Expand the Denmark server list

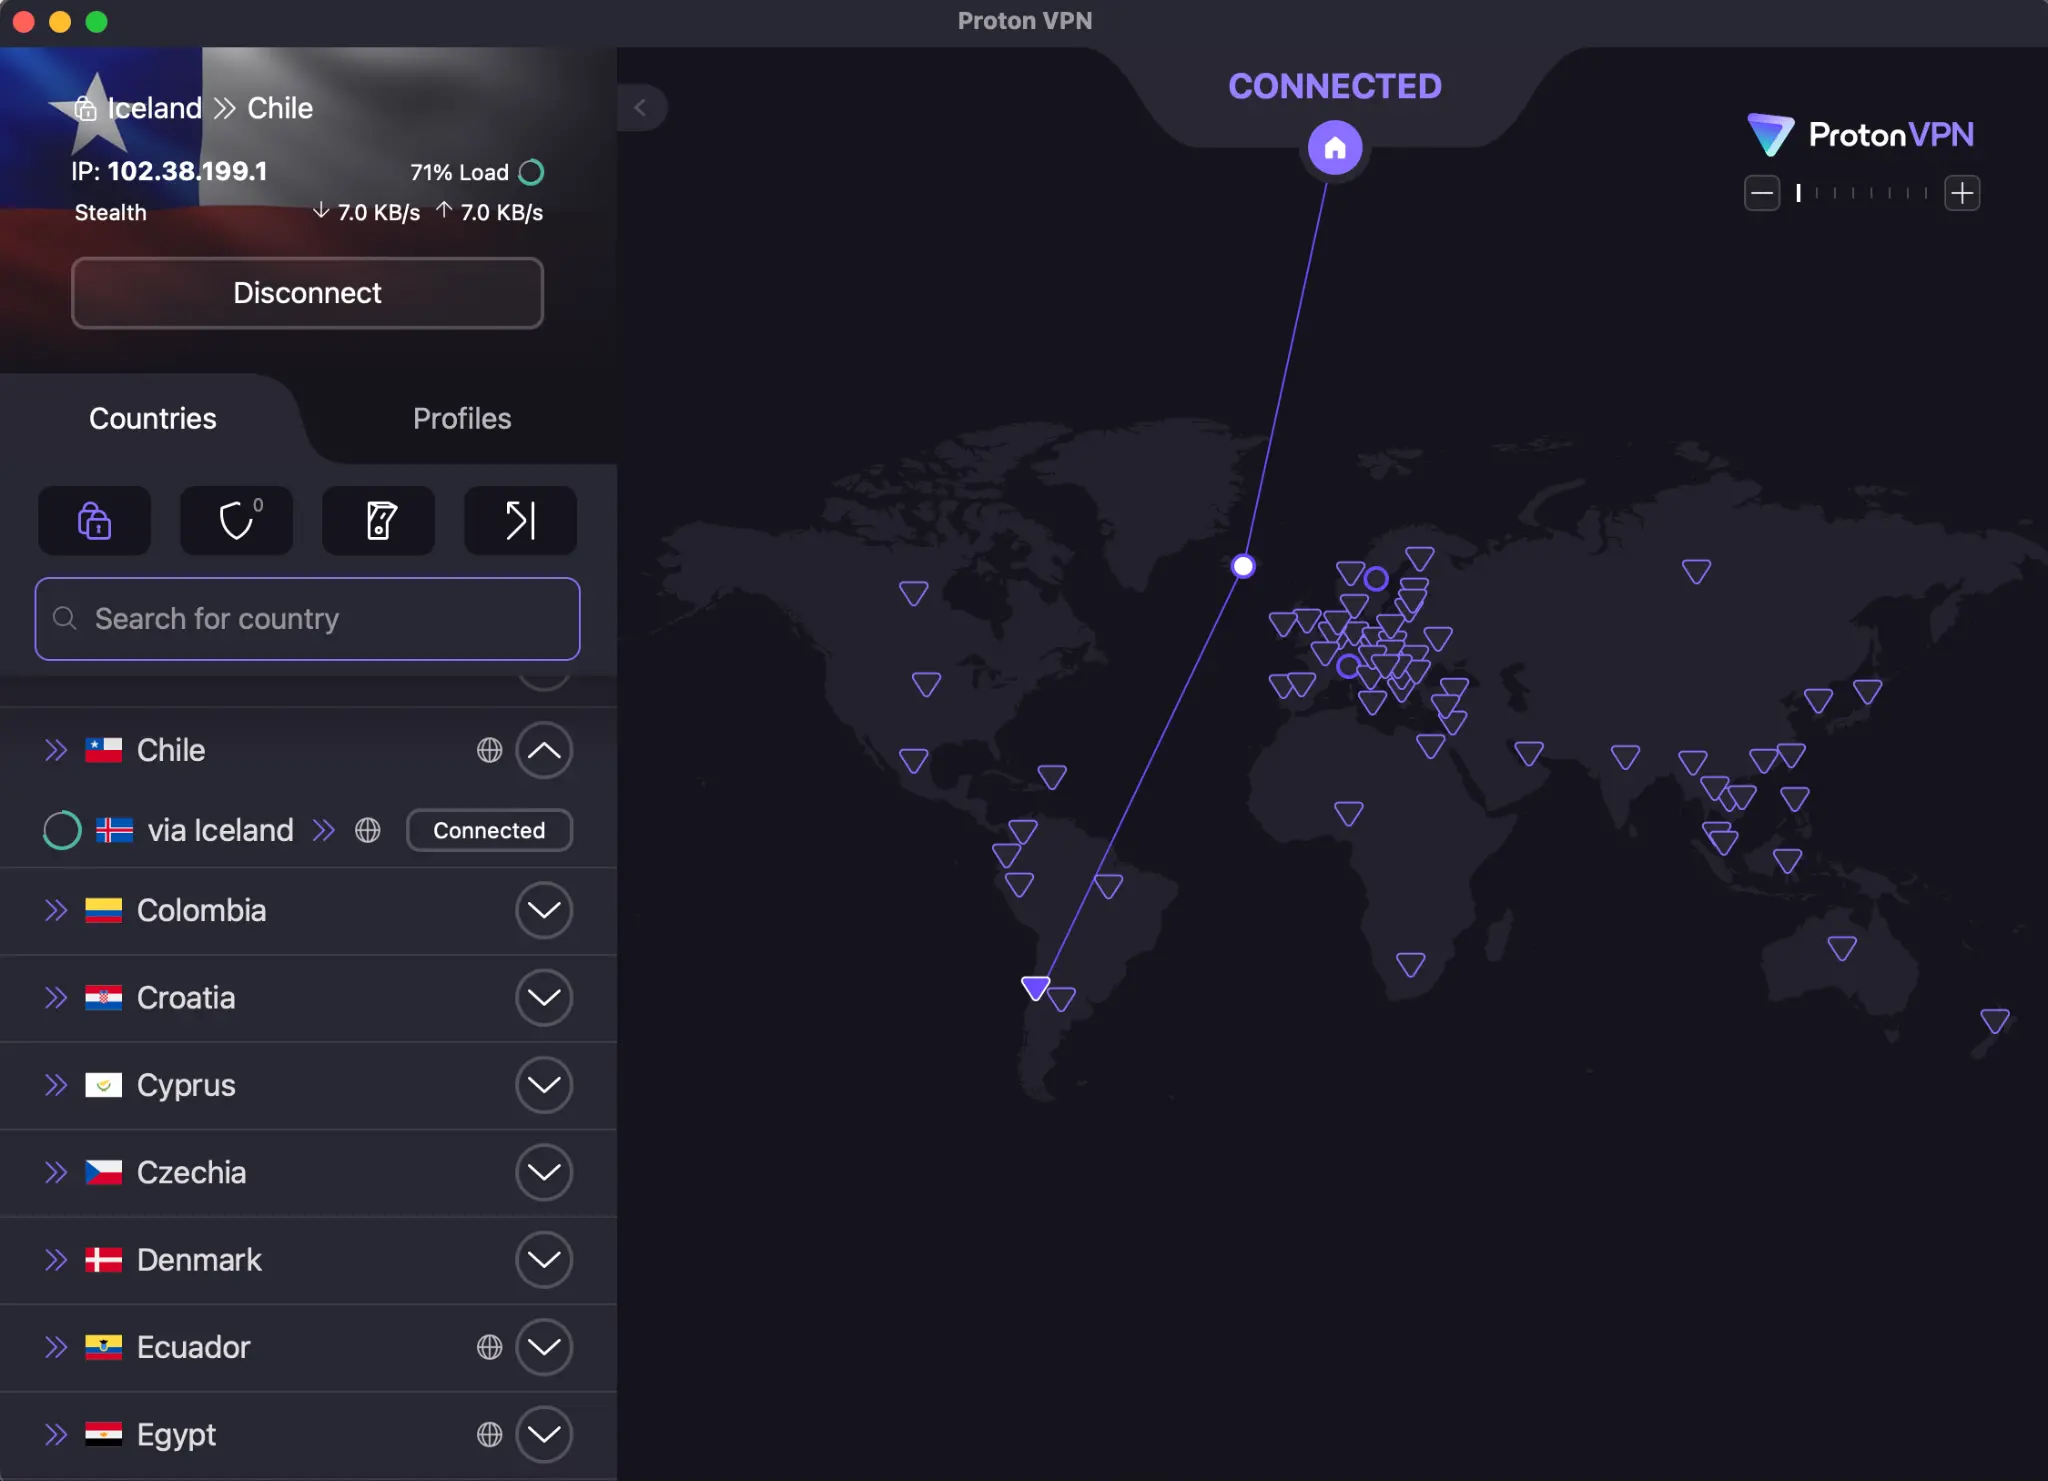coord(544,1259)
